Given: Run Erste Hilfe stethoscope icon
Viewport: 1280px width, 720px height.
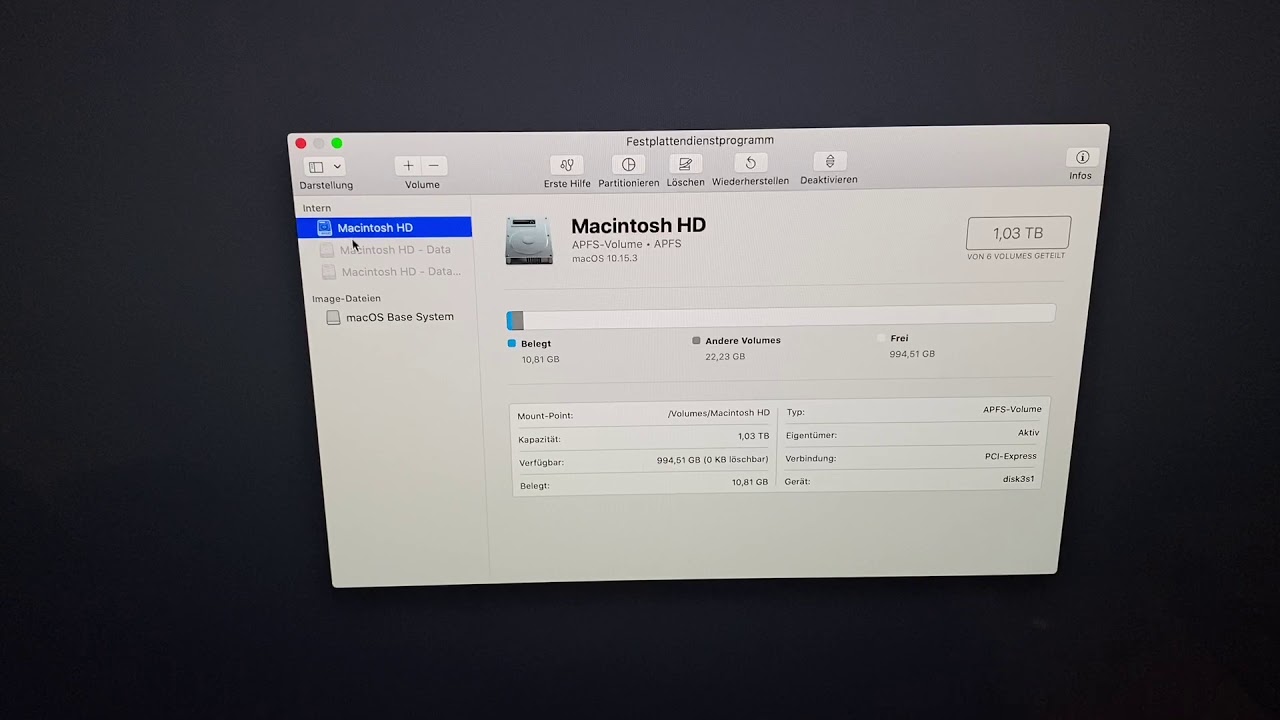Looking at the screenshot, I should tap(567, 165).
